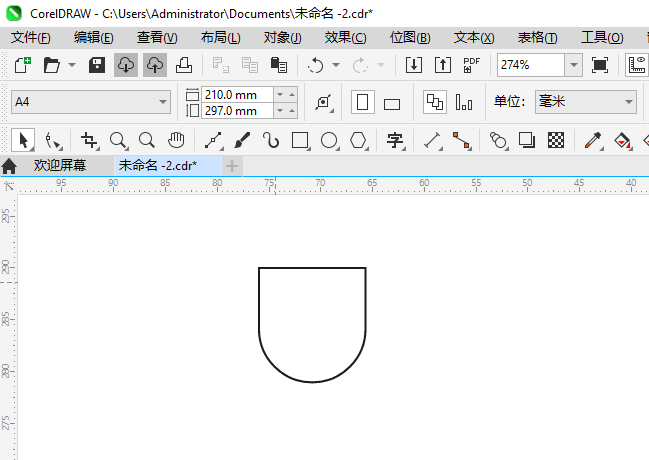Switch to the 欢迎屏幕 tab
This screenshot has height=460, width=649.
click(60, 166)
